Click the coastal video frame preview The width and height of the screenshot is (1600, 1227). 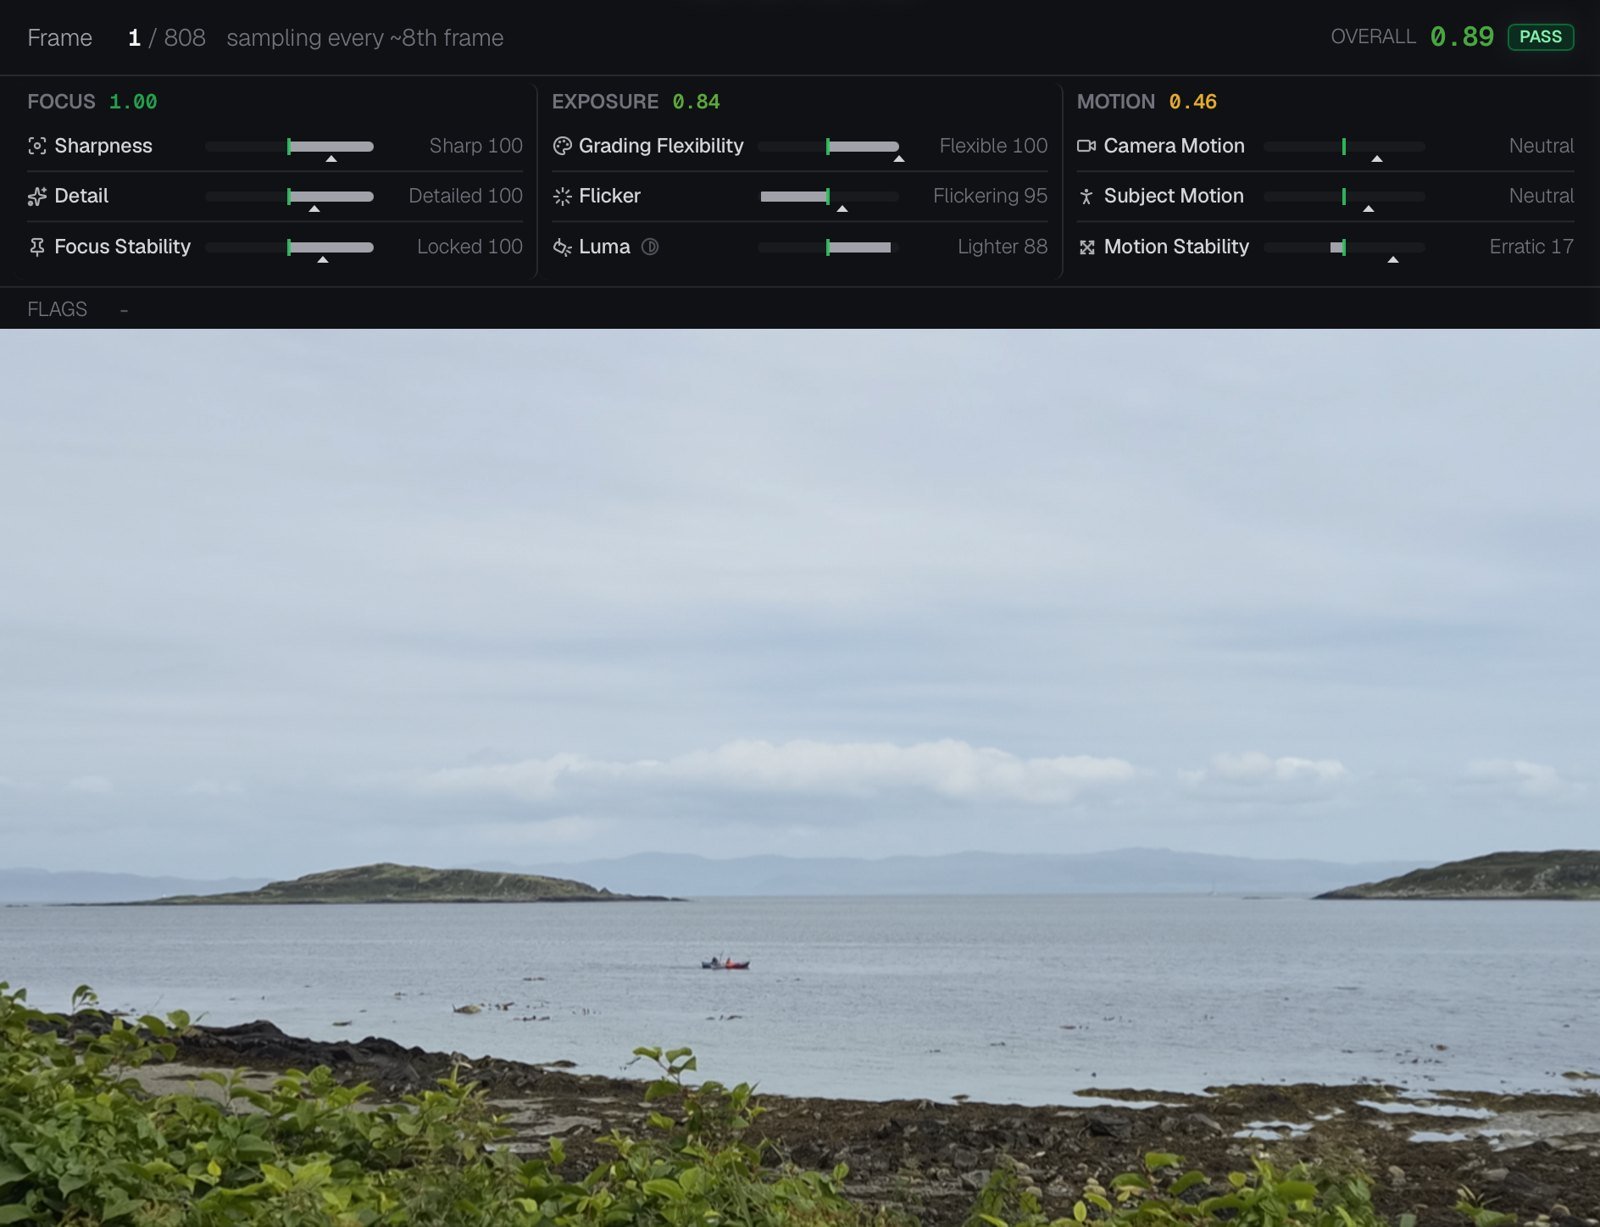pyautogui.click(x=800, y=778)
